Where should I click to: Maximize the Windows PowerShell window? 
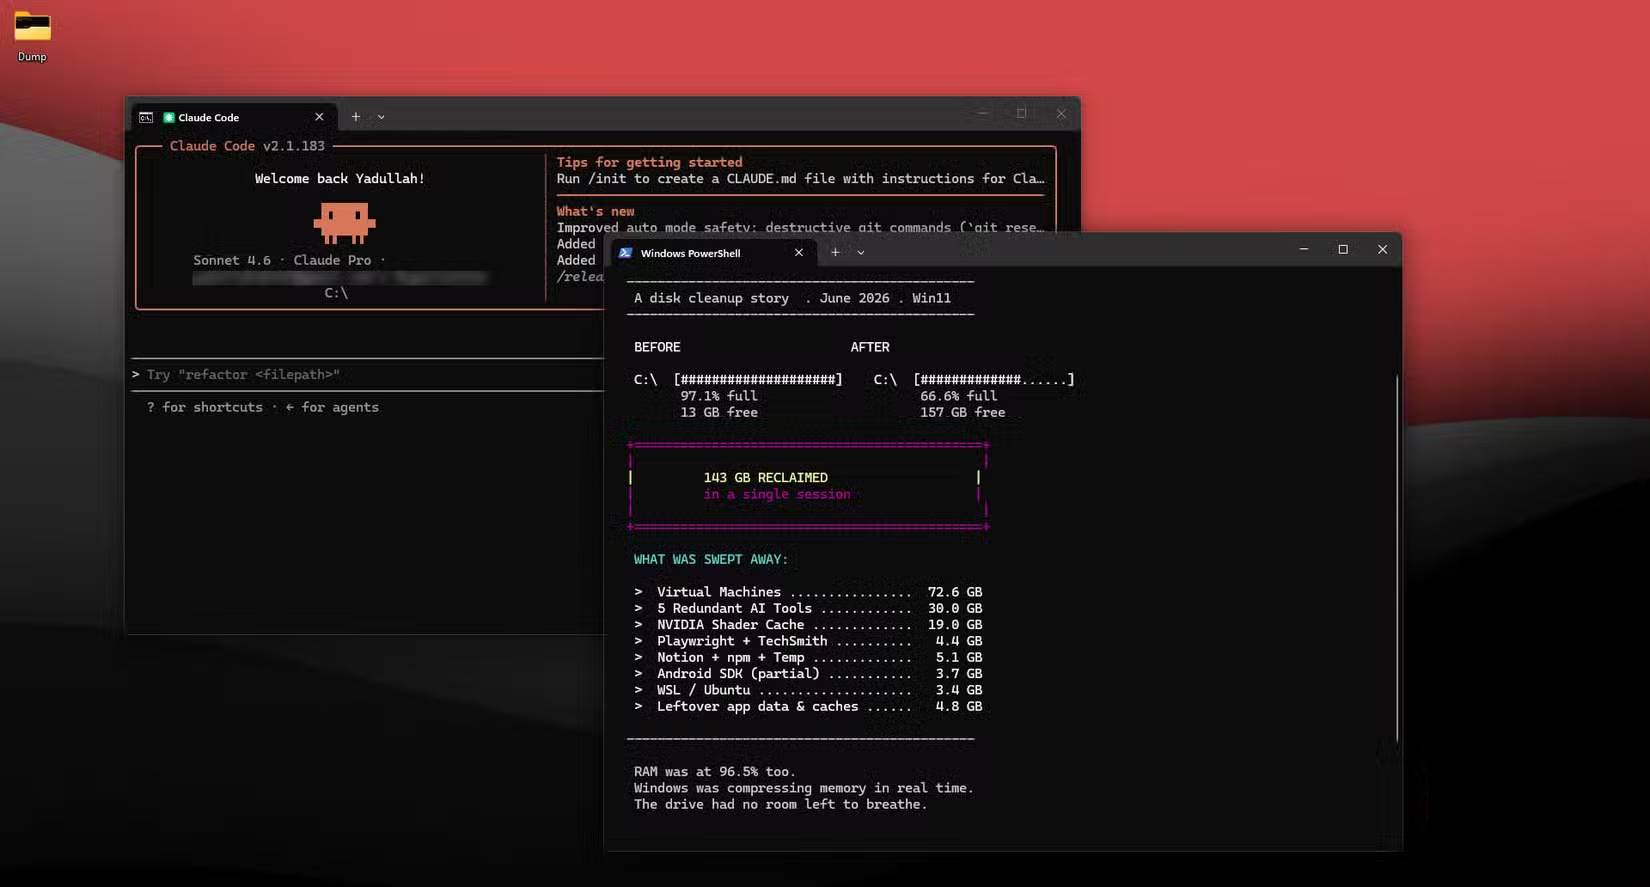pos(1343,249)
